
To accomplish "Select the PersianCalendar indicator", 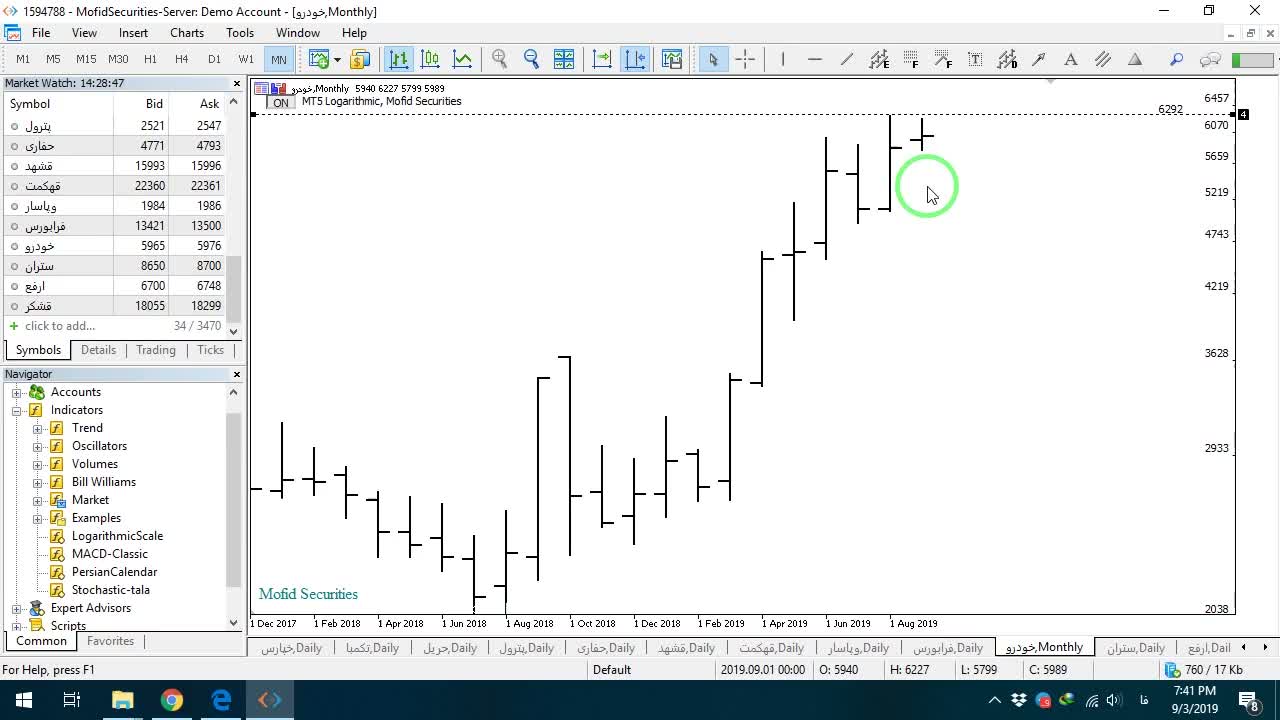I will coord(114,572).
